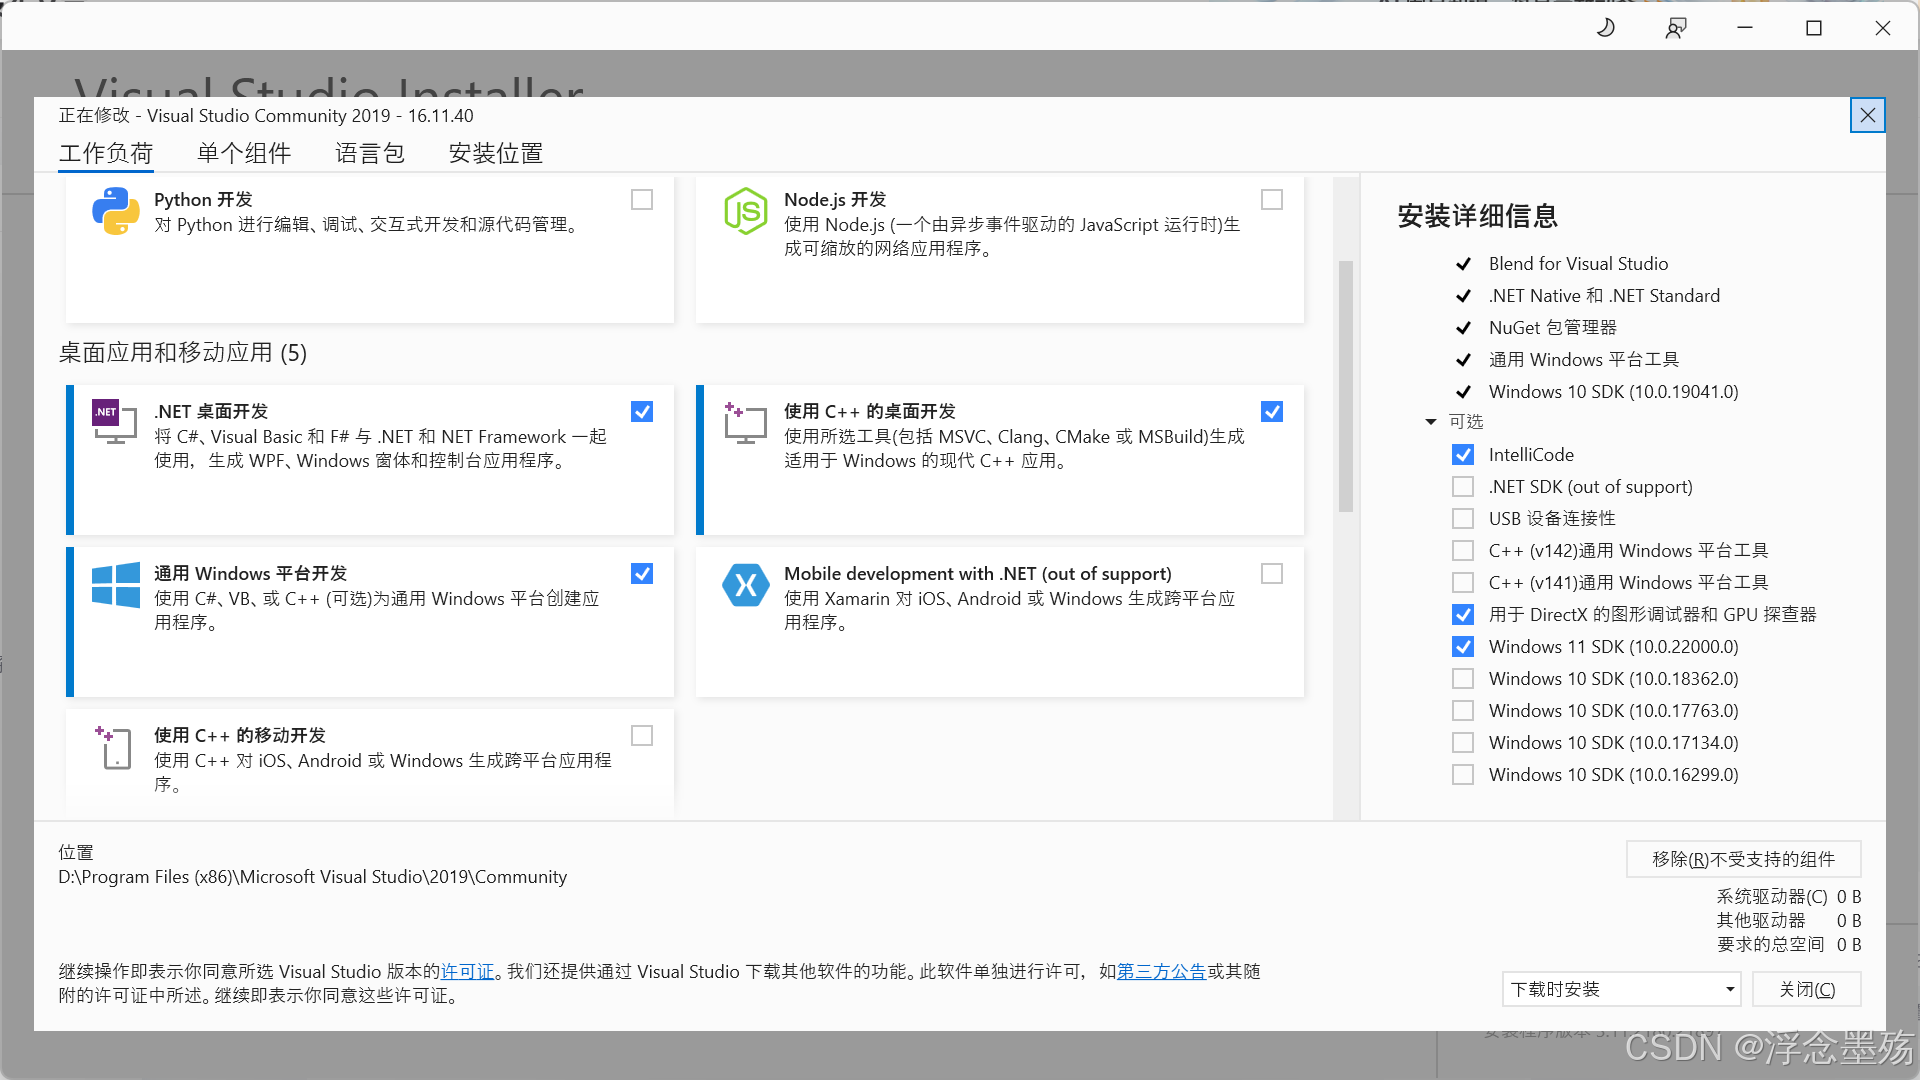The image size is (1920, 1080).
Task: Enable Windows 10 SDK (10.0.18362.0) checkbox
Action: (x=1463, y=679)
